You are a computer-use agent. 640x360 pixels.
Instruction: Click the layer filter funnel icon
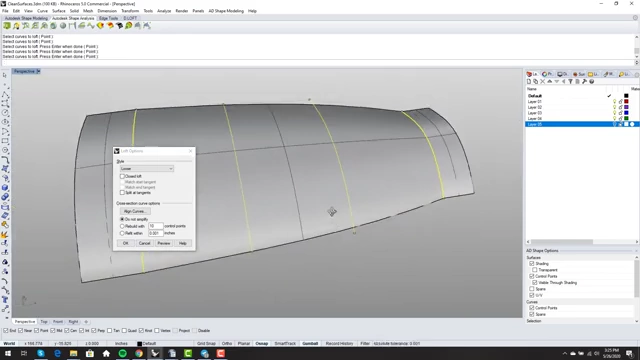point(571,82)
